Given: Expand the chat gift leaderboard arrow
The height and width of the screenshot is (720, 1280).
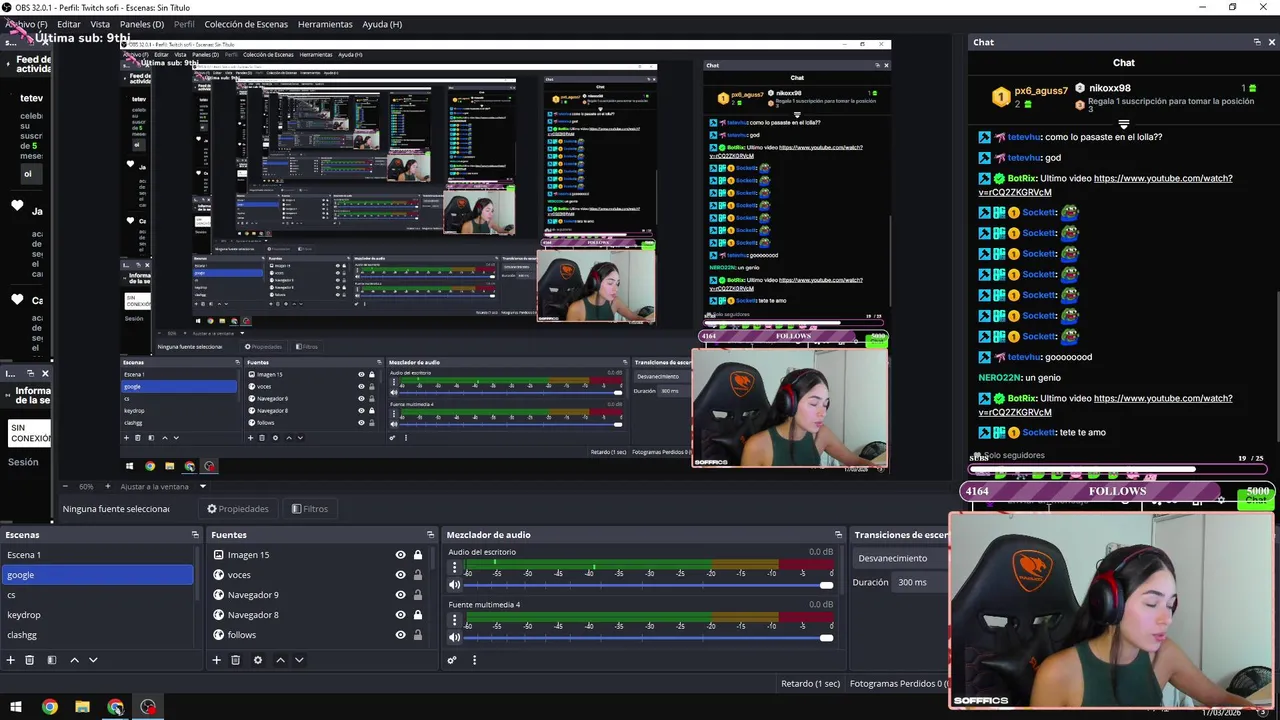Looking at the screenshot, I should click(x=1124, y=125).
